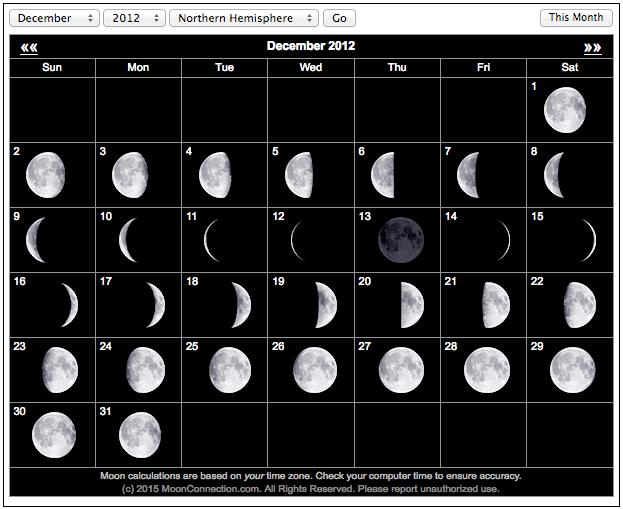The height and width of the screenshot is (509, 623).
Task: Go to next month with »» link
Action: tap(592, 48)
